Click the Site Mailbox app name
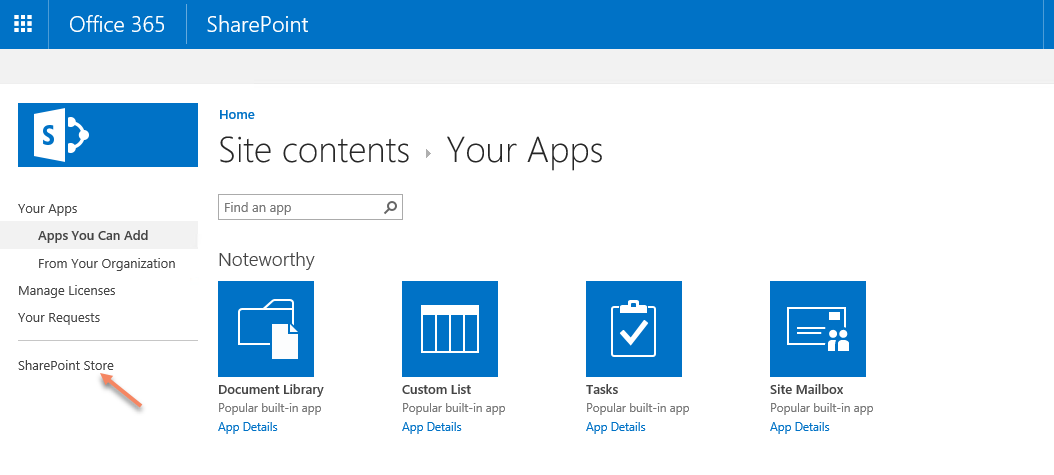 pos(807,390)
